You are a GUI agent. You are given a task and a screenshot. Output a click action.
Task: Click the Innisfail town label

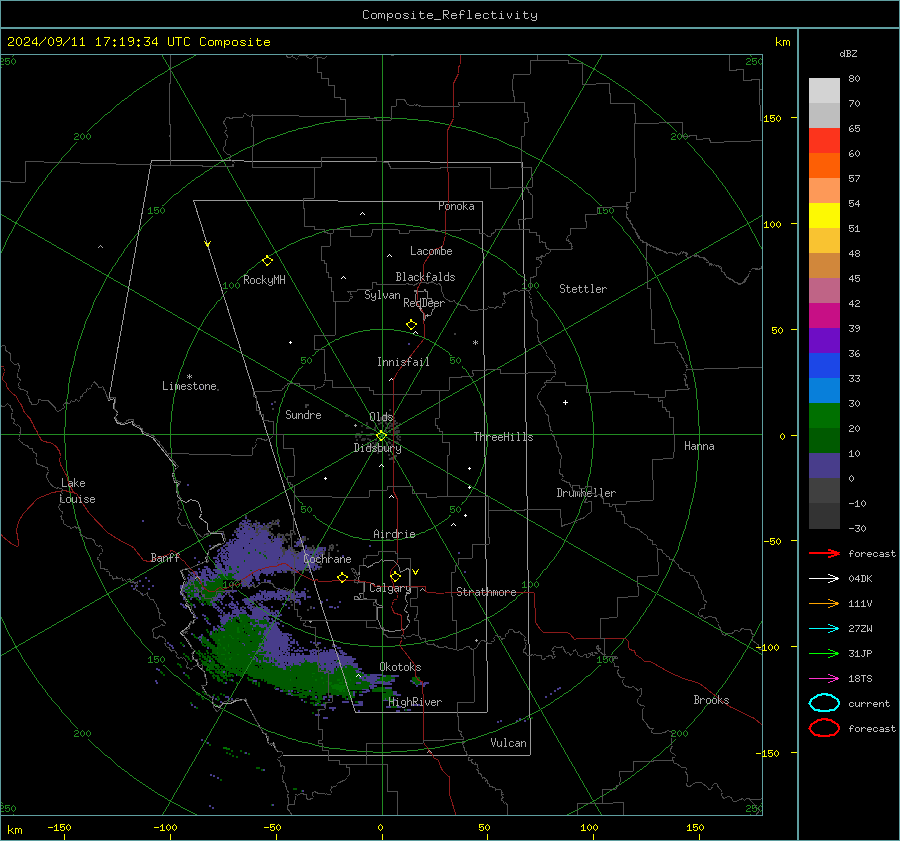point(403,362)
